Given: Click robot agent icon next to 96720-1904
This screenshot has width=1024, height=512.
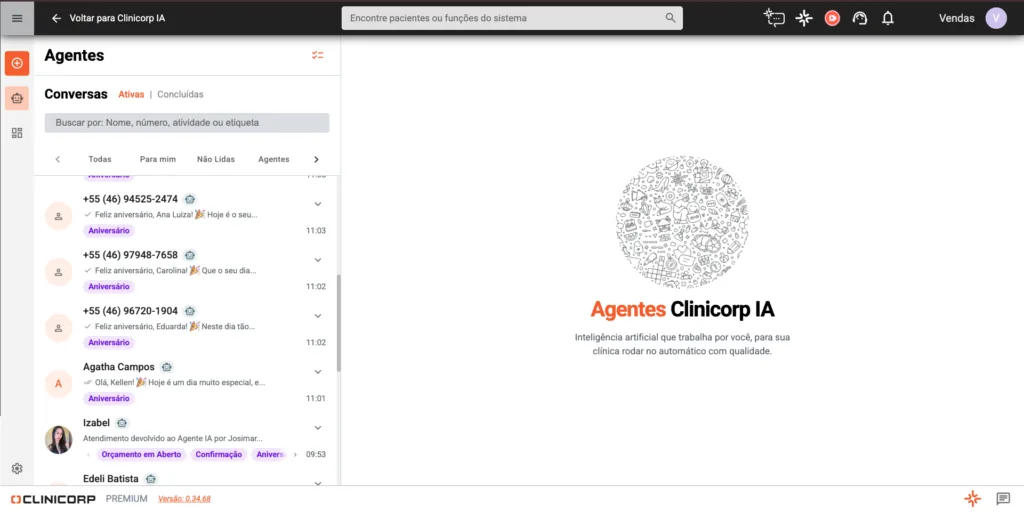Looking at the screenshot, I should (x=190, y=311).
